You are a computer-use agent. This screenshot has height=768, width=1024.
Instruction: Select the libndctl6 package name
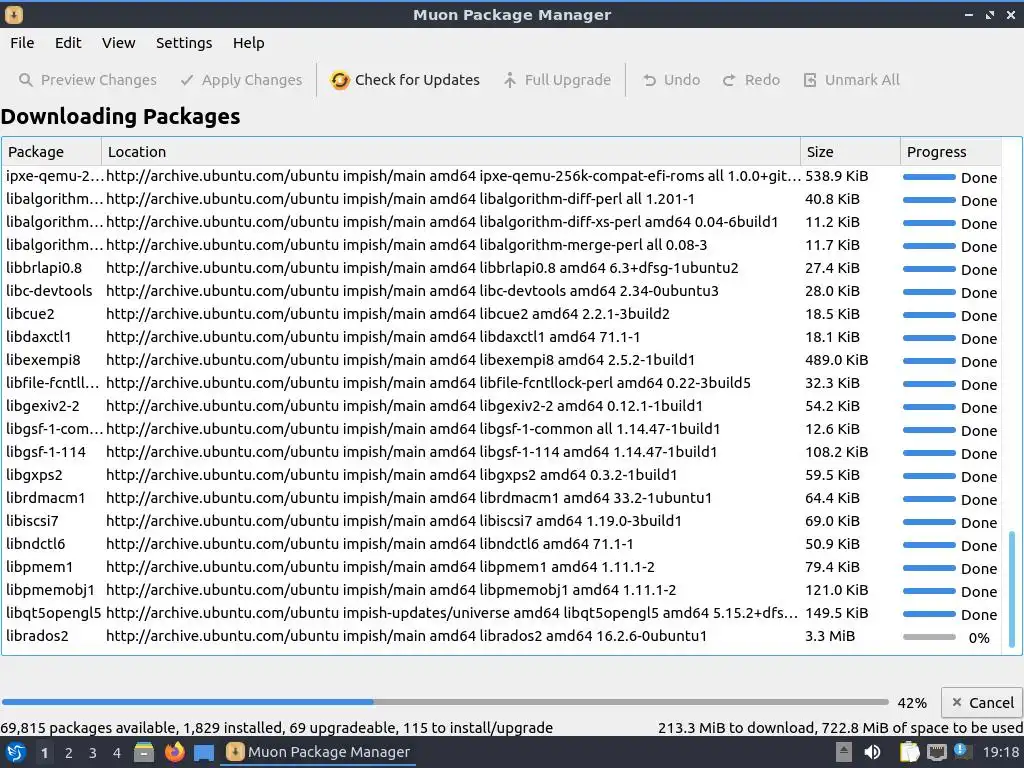point(35,544)
